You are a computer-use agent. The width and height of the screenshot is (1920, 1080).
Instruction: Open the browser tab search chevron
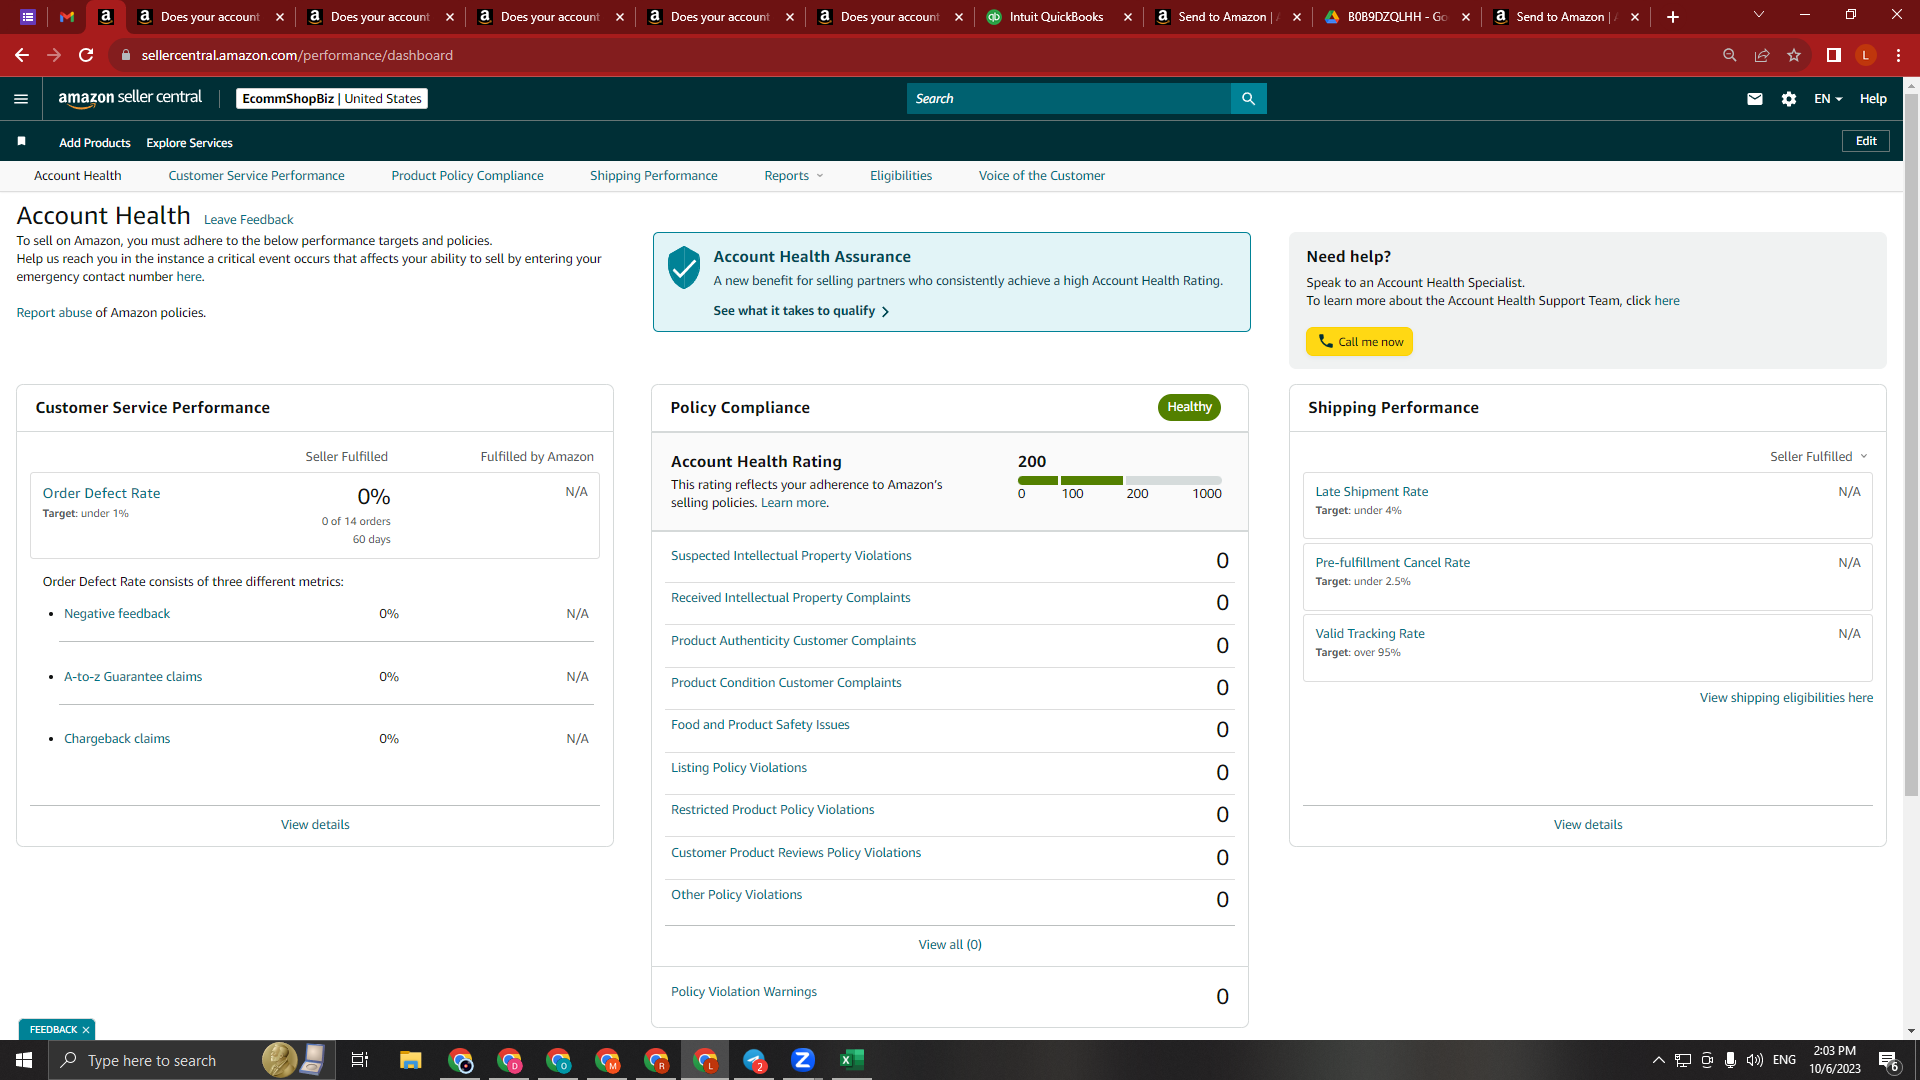pos(1759,15)
